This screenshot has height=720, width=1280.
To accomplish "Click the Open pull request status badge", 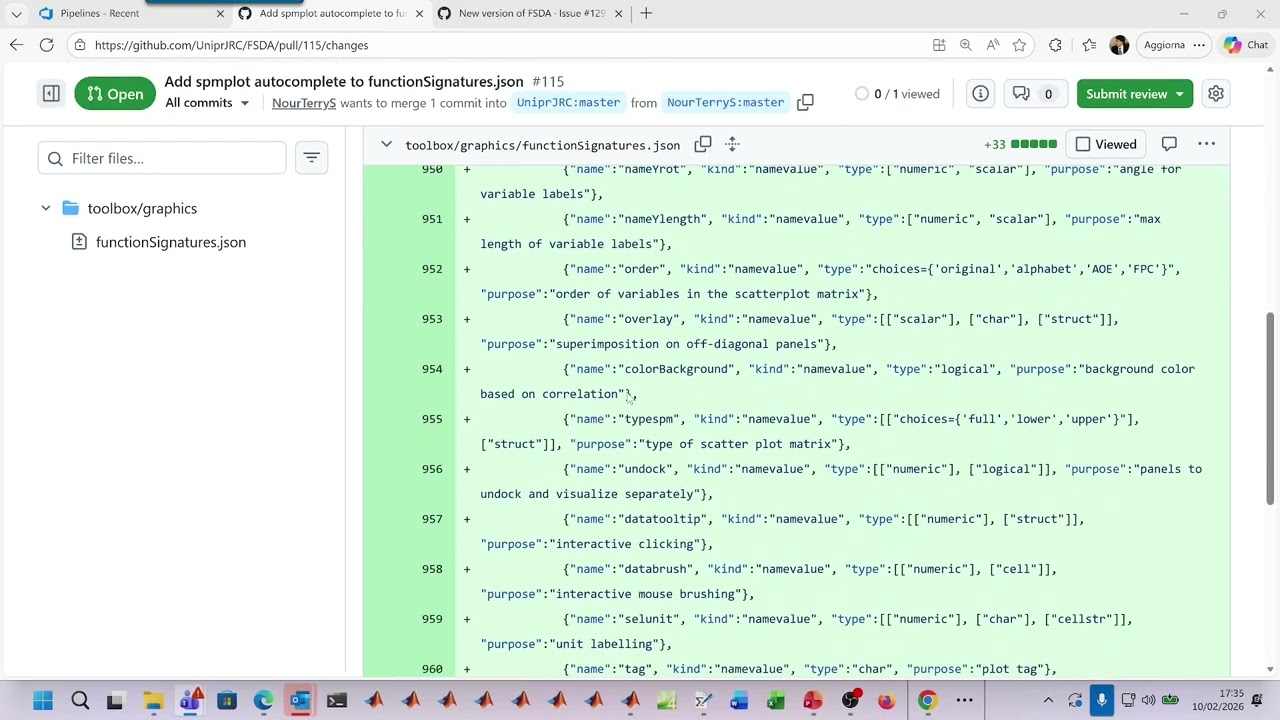I will (x=114, y=94).
